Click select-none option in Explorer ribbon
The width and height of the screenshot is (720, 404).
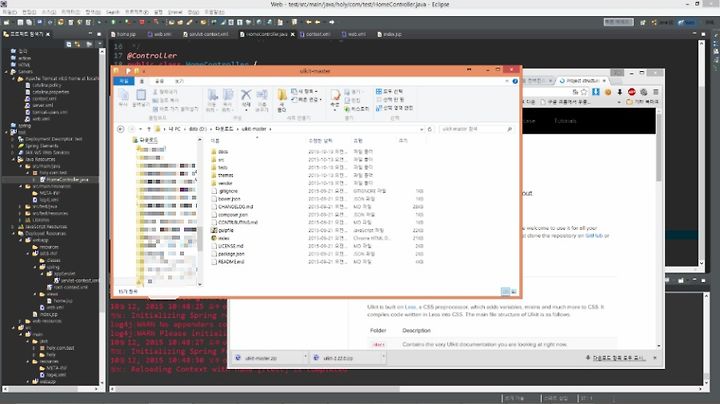(x=390, y=100)
